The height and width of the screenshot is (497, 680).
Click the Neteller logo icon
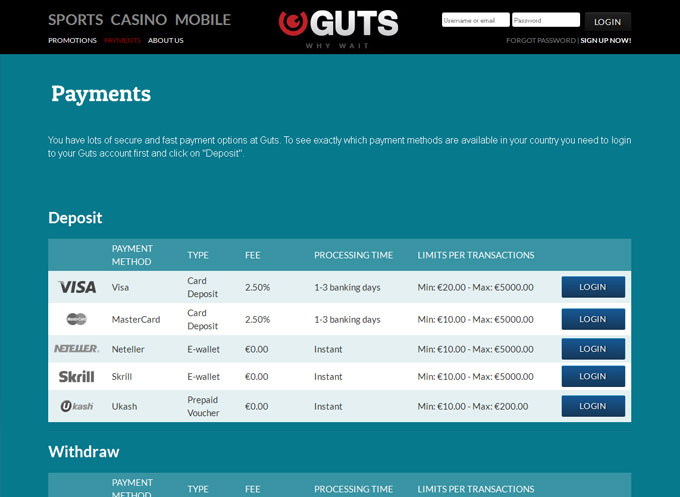(x=76, y=349)
